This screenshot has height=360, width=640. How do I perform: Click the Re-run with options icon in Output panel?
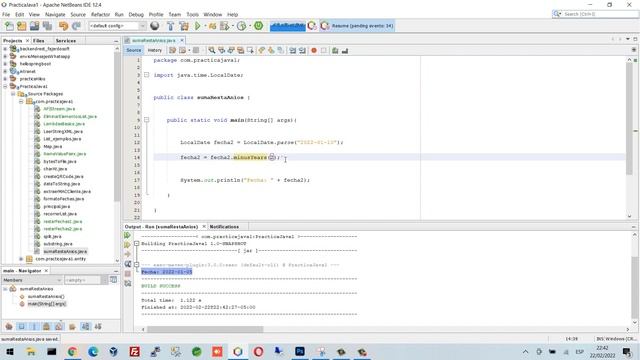point(127,245)
